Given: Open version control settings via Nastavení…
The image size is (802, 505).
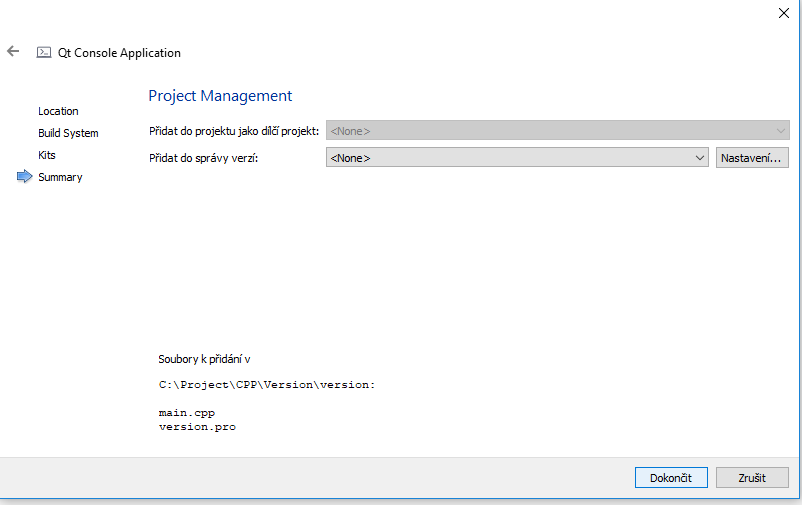Looking at the screenshot, I should coord(752,157).
